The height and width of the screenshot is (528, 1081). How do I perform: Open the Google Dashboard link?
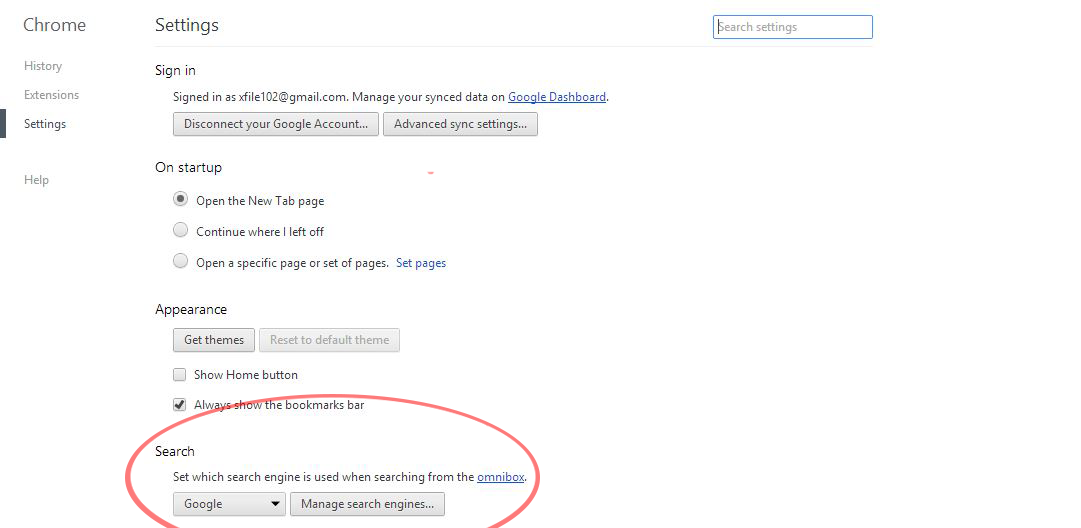pos(557,97)
